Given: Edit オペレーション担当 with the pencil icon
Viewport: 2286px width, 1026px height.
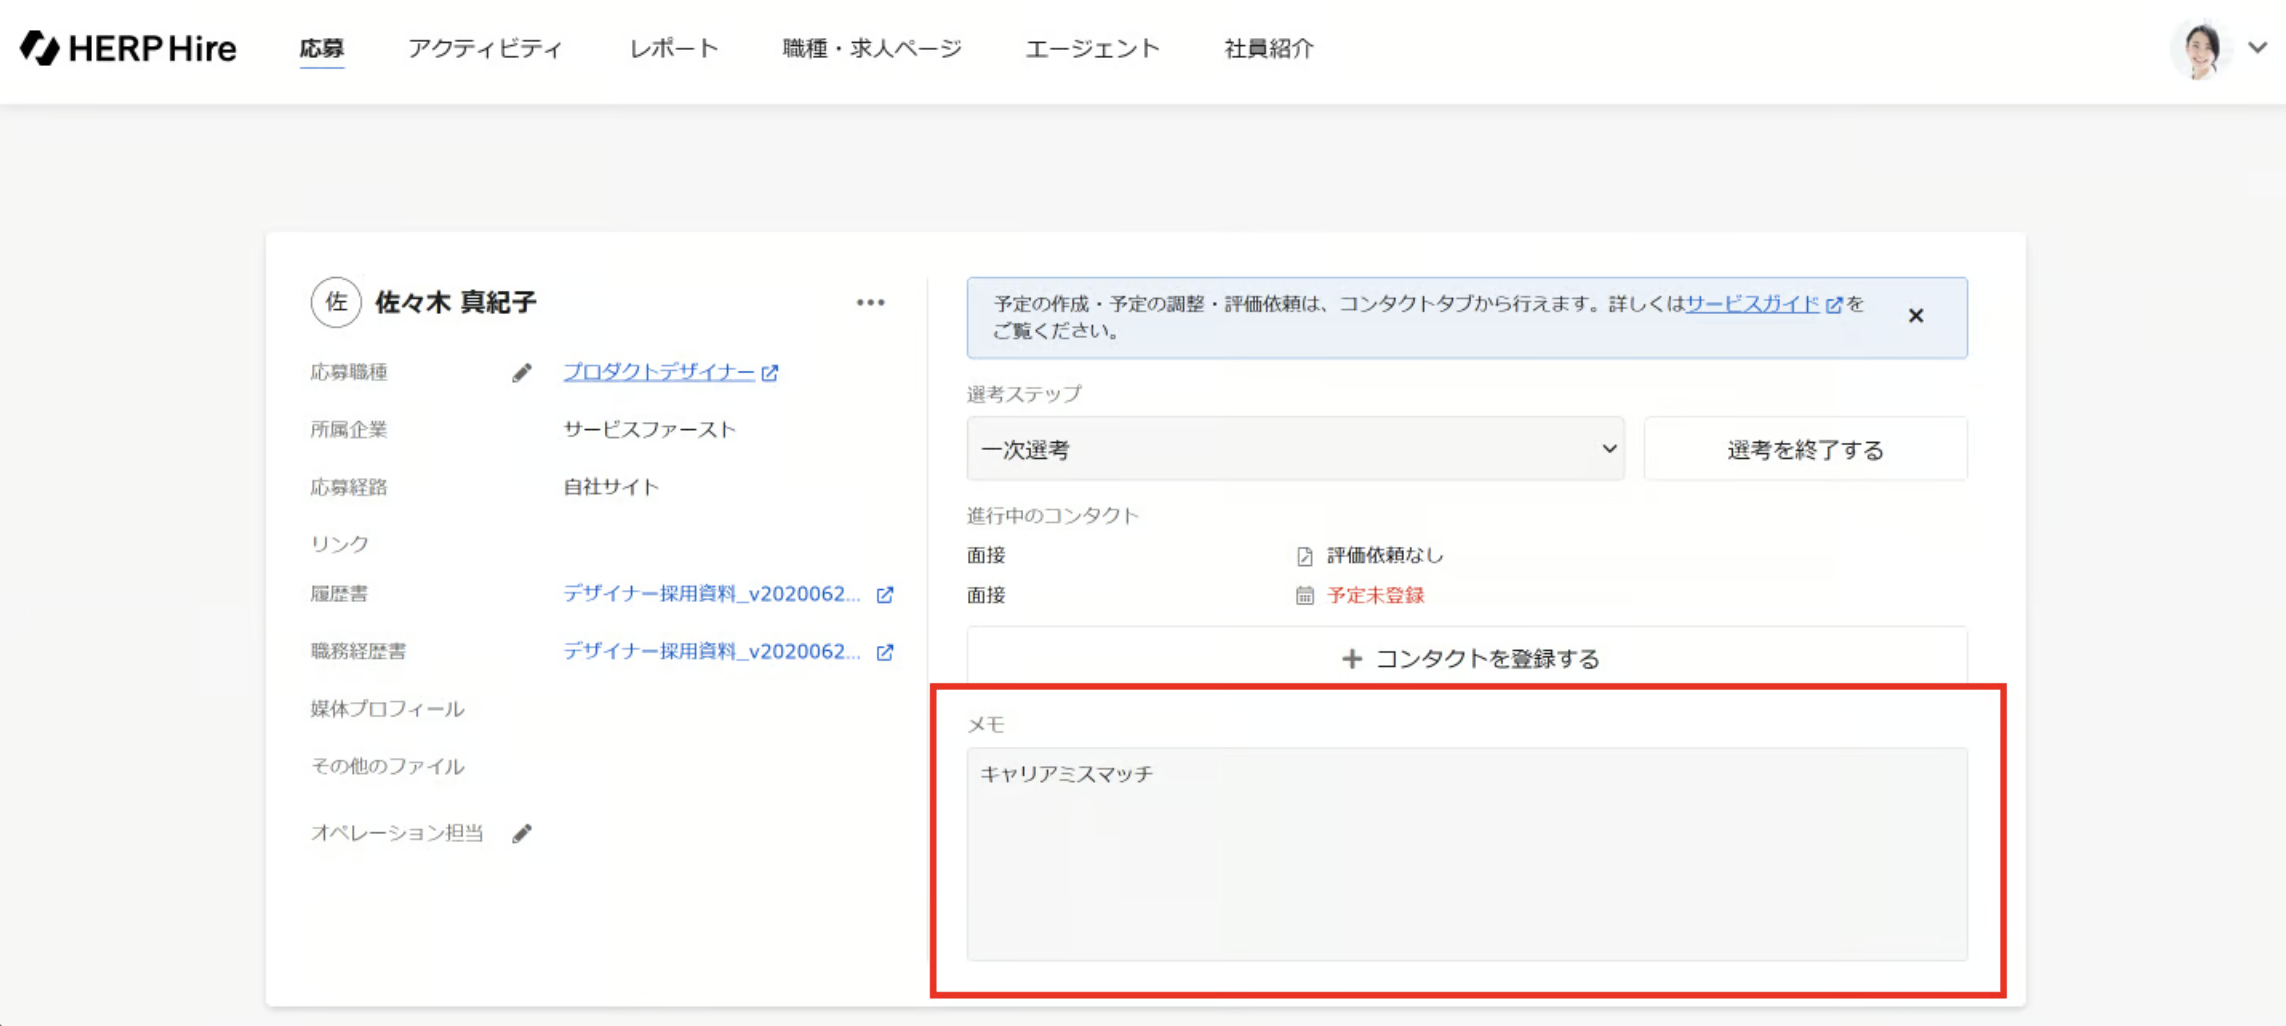Looking at the screenshot, I should (522, 833).
